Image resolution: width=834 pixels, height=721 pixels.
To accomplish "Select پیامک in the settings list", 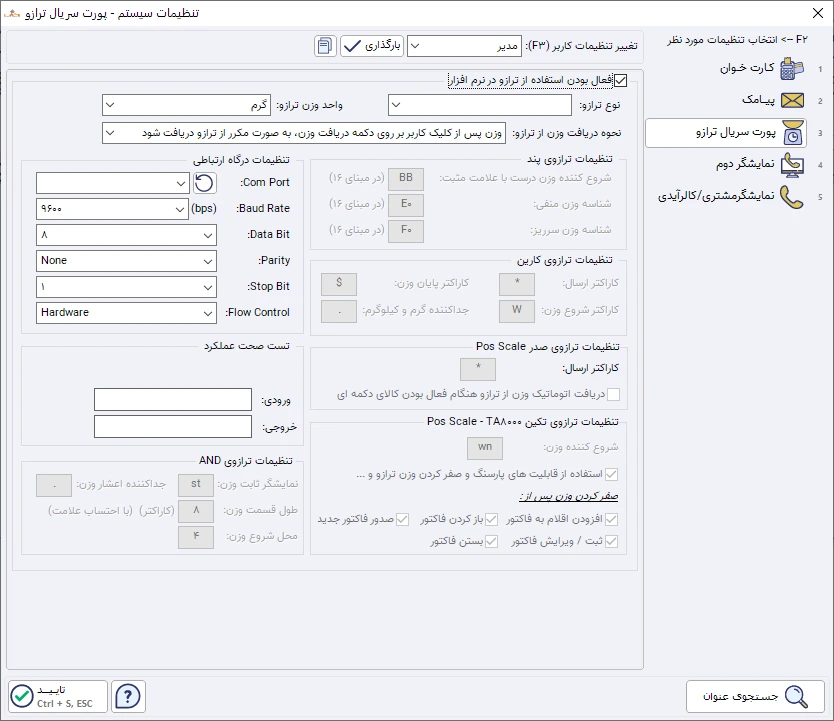I will tap(758, 100).
